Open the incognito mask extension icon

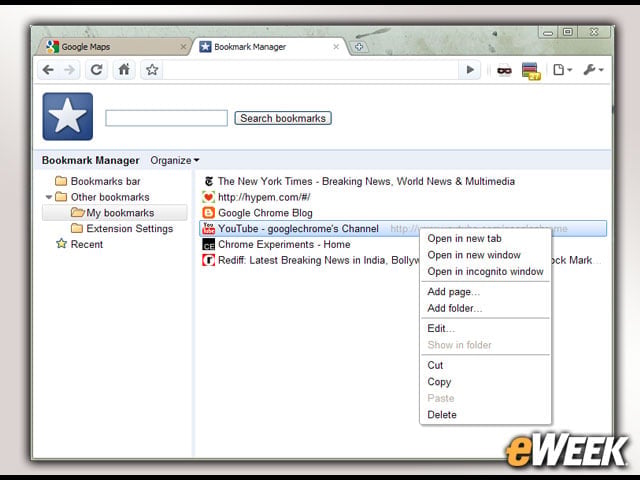pyautogui.click(x=504, y=71)
